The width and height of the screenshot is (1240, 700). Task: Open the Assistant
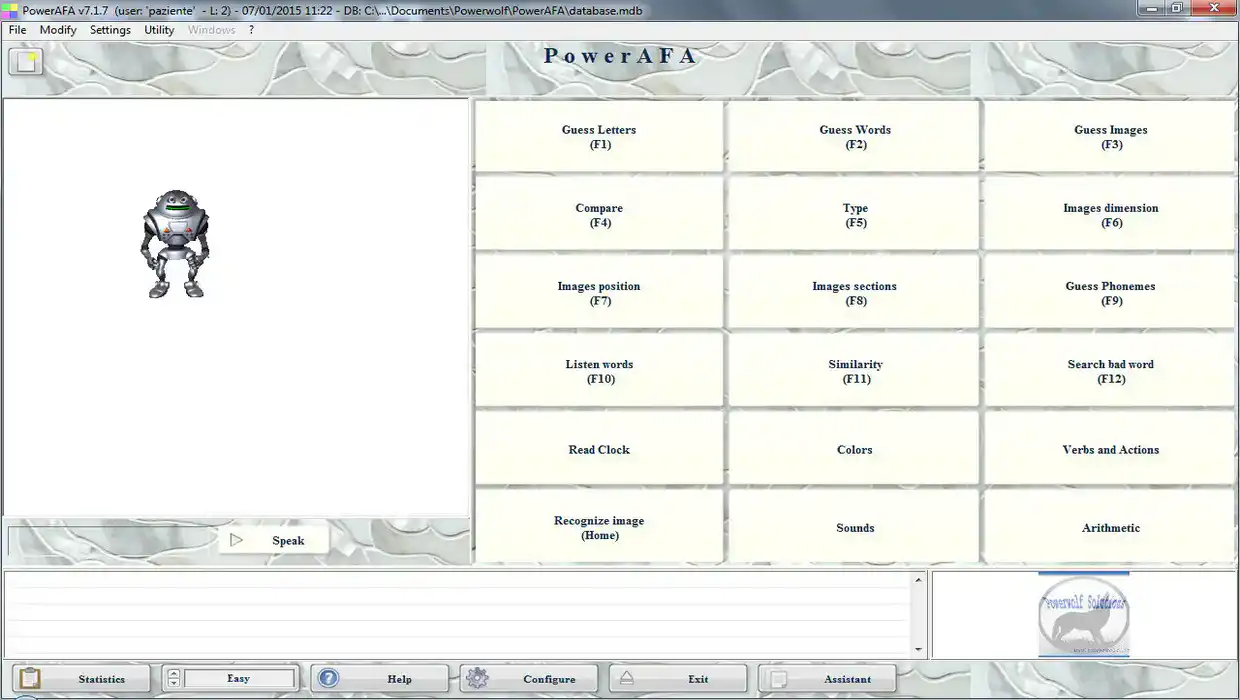point(827,679)
